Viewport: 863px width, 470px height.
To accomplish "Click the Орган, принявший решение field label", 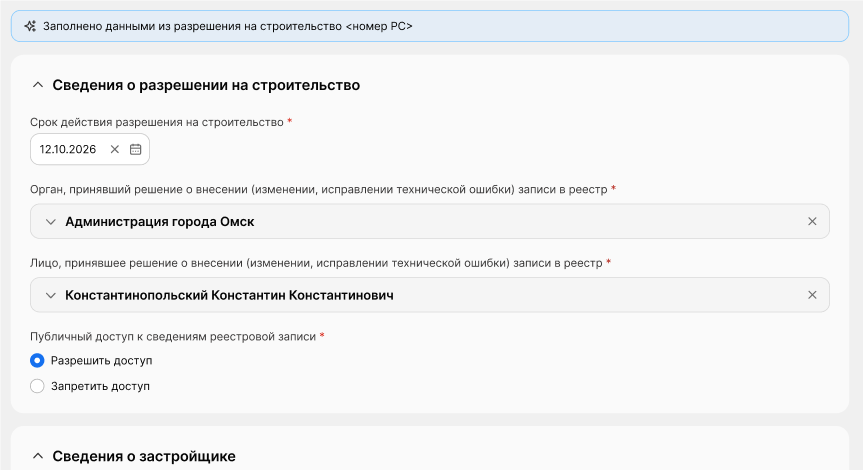I will 319,189.
